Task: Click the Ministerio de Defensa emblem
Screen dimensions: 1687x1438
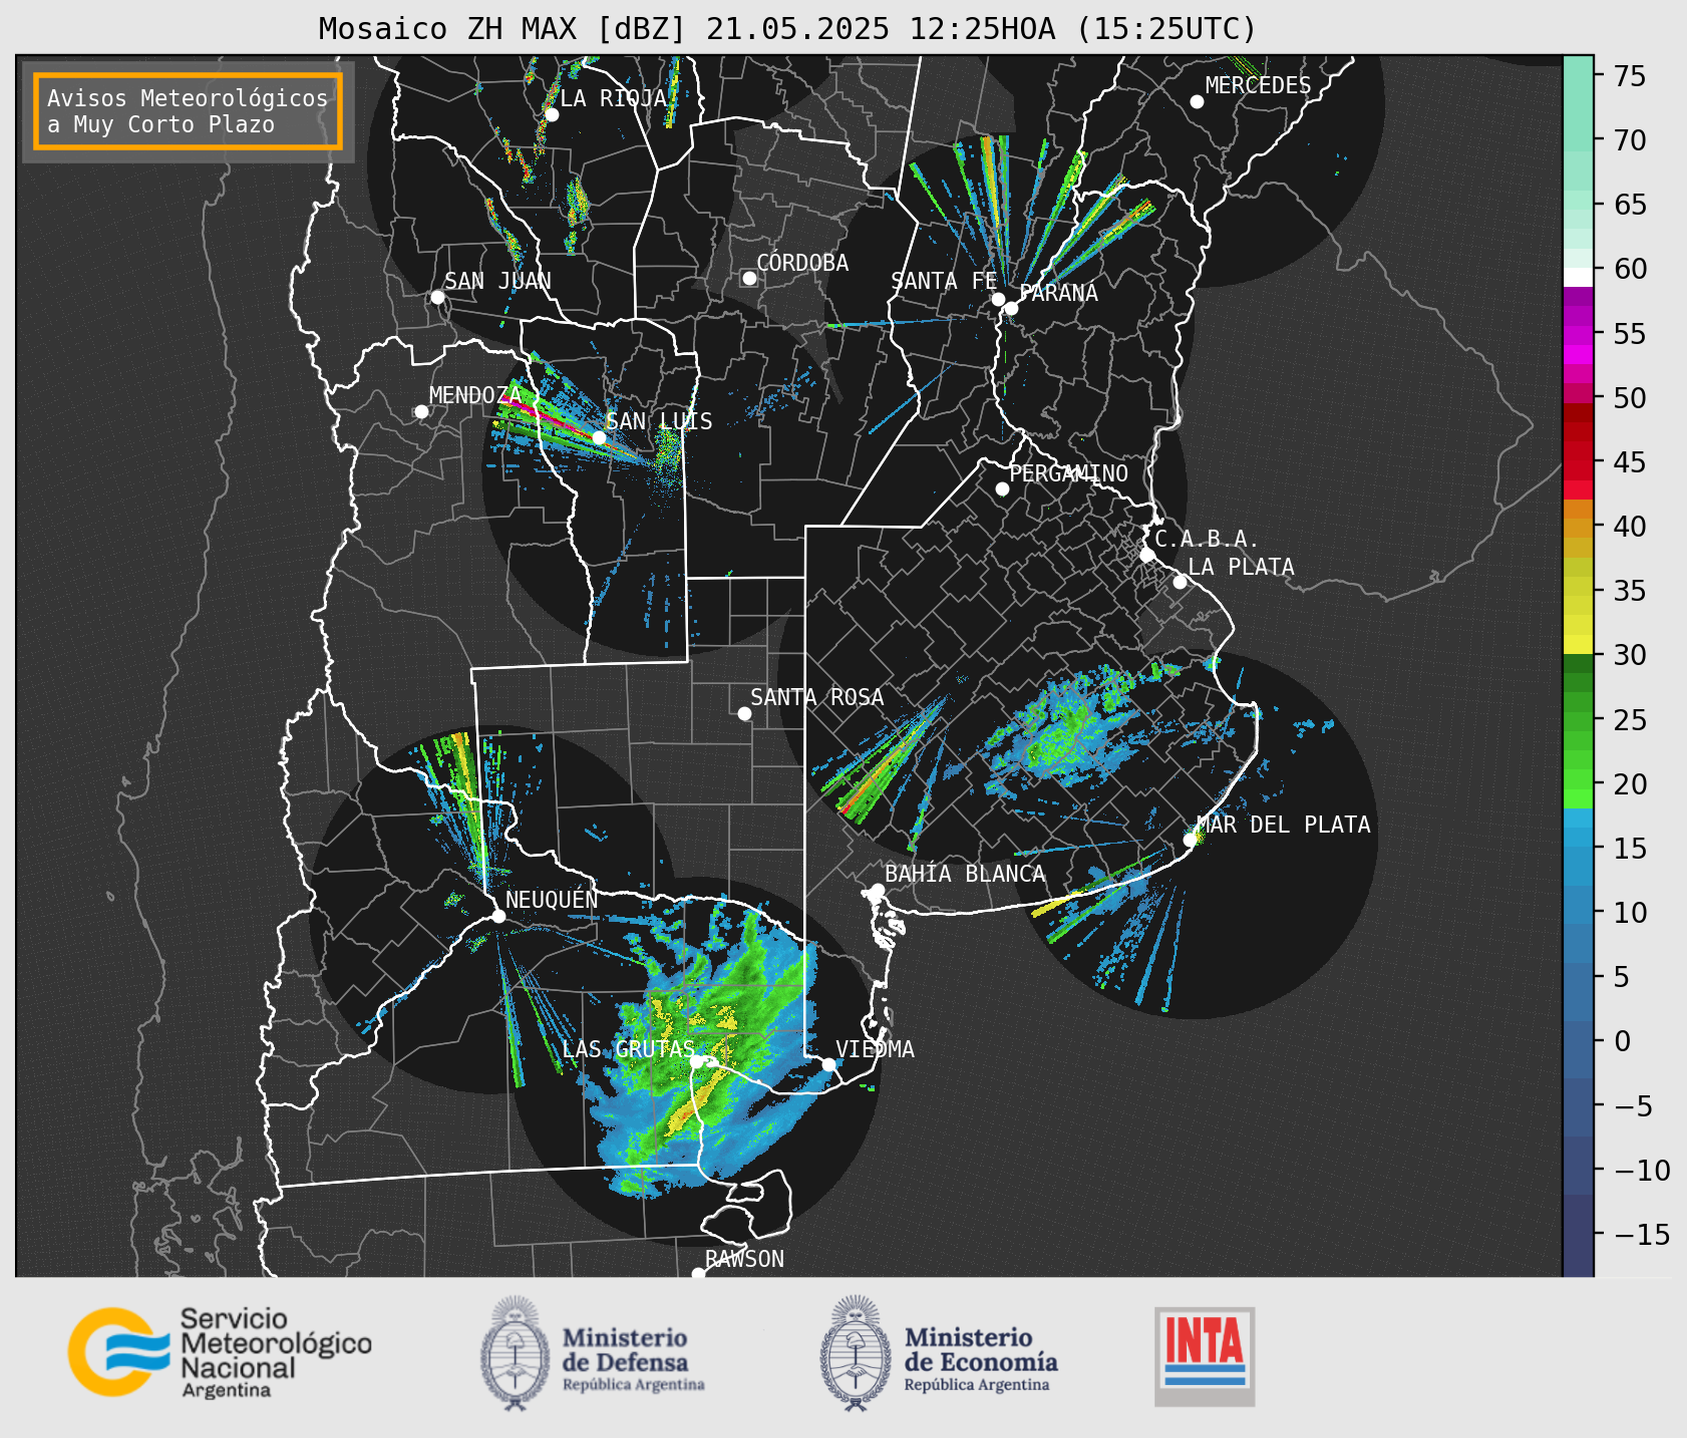Action: click(x=514, y=1353)
